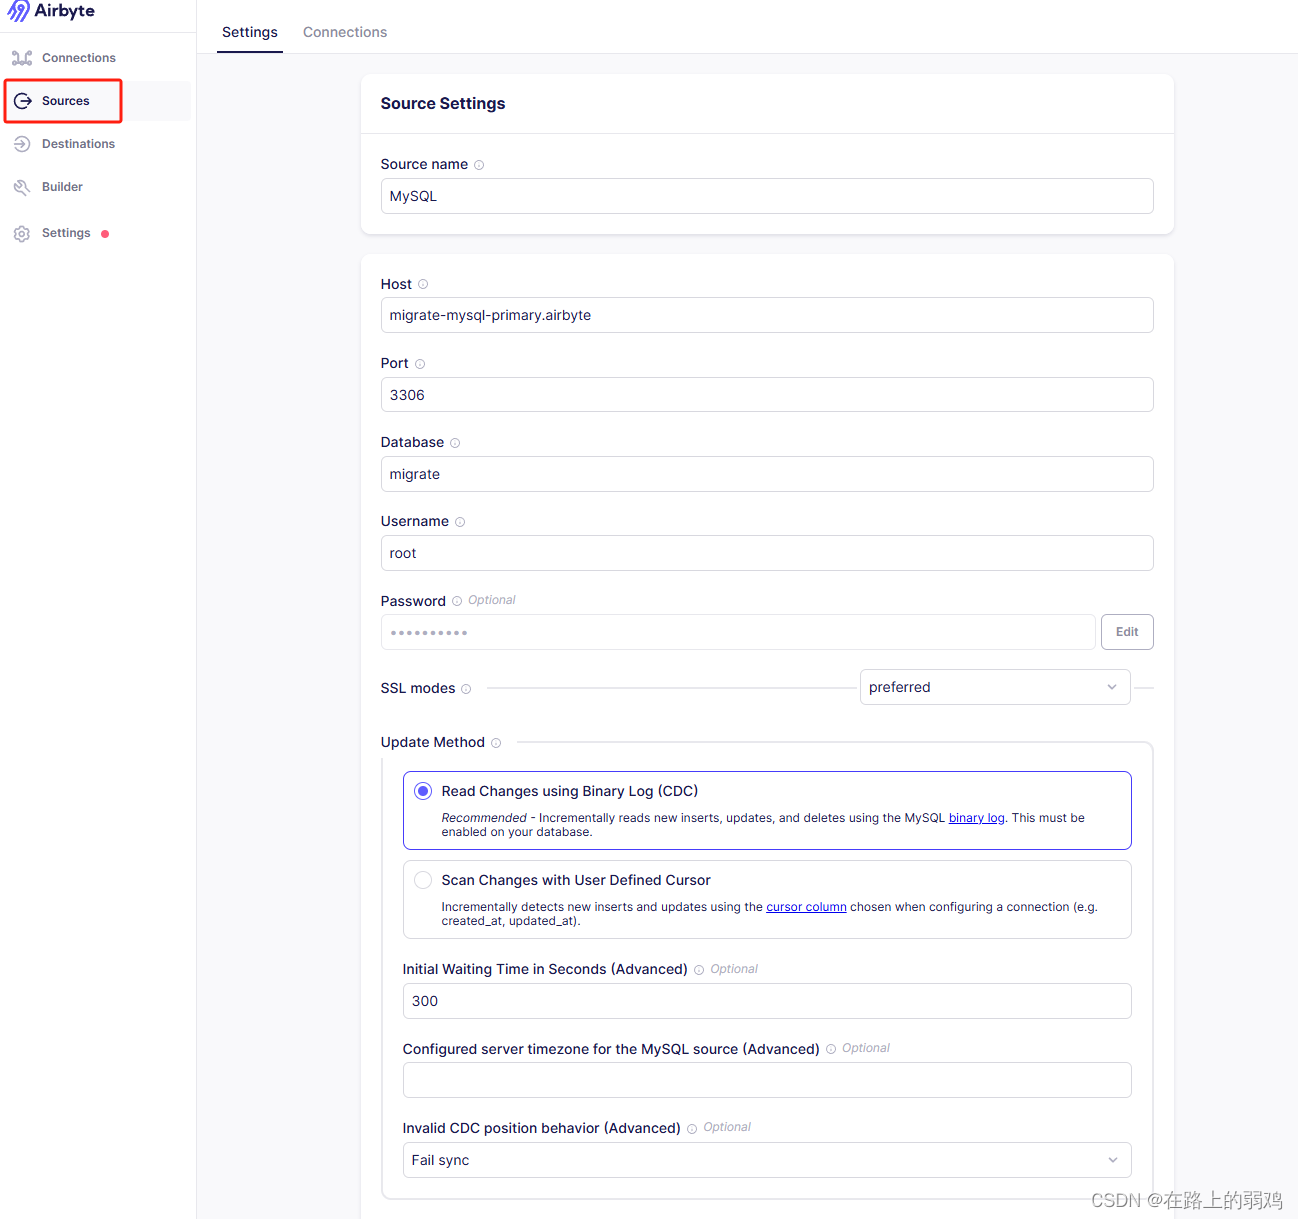This screenshot has width=1298, height=1219.
Task: Focus the server timezone field
Action: coord(767,1080)
